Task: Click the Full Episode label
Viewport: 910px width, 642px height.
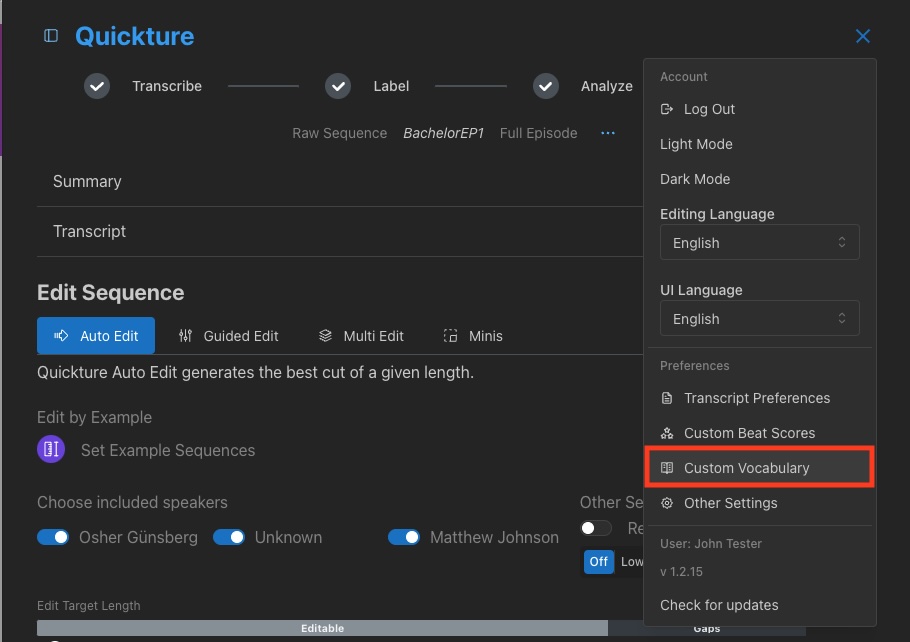Action: pos(539,133)
